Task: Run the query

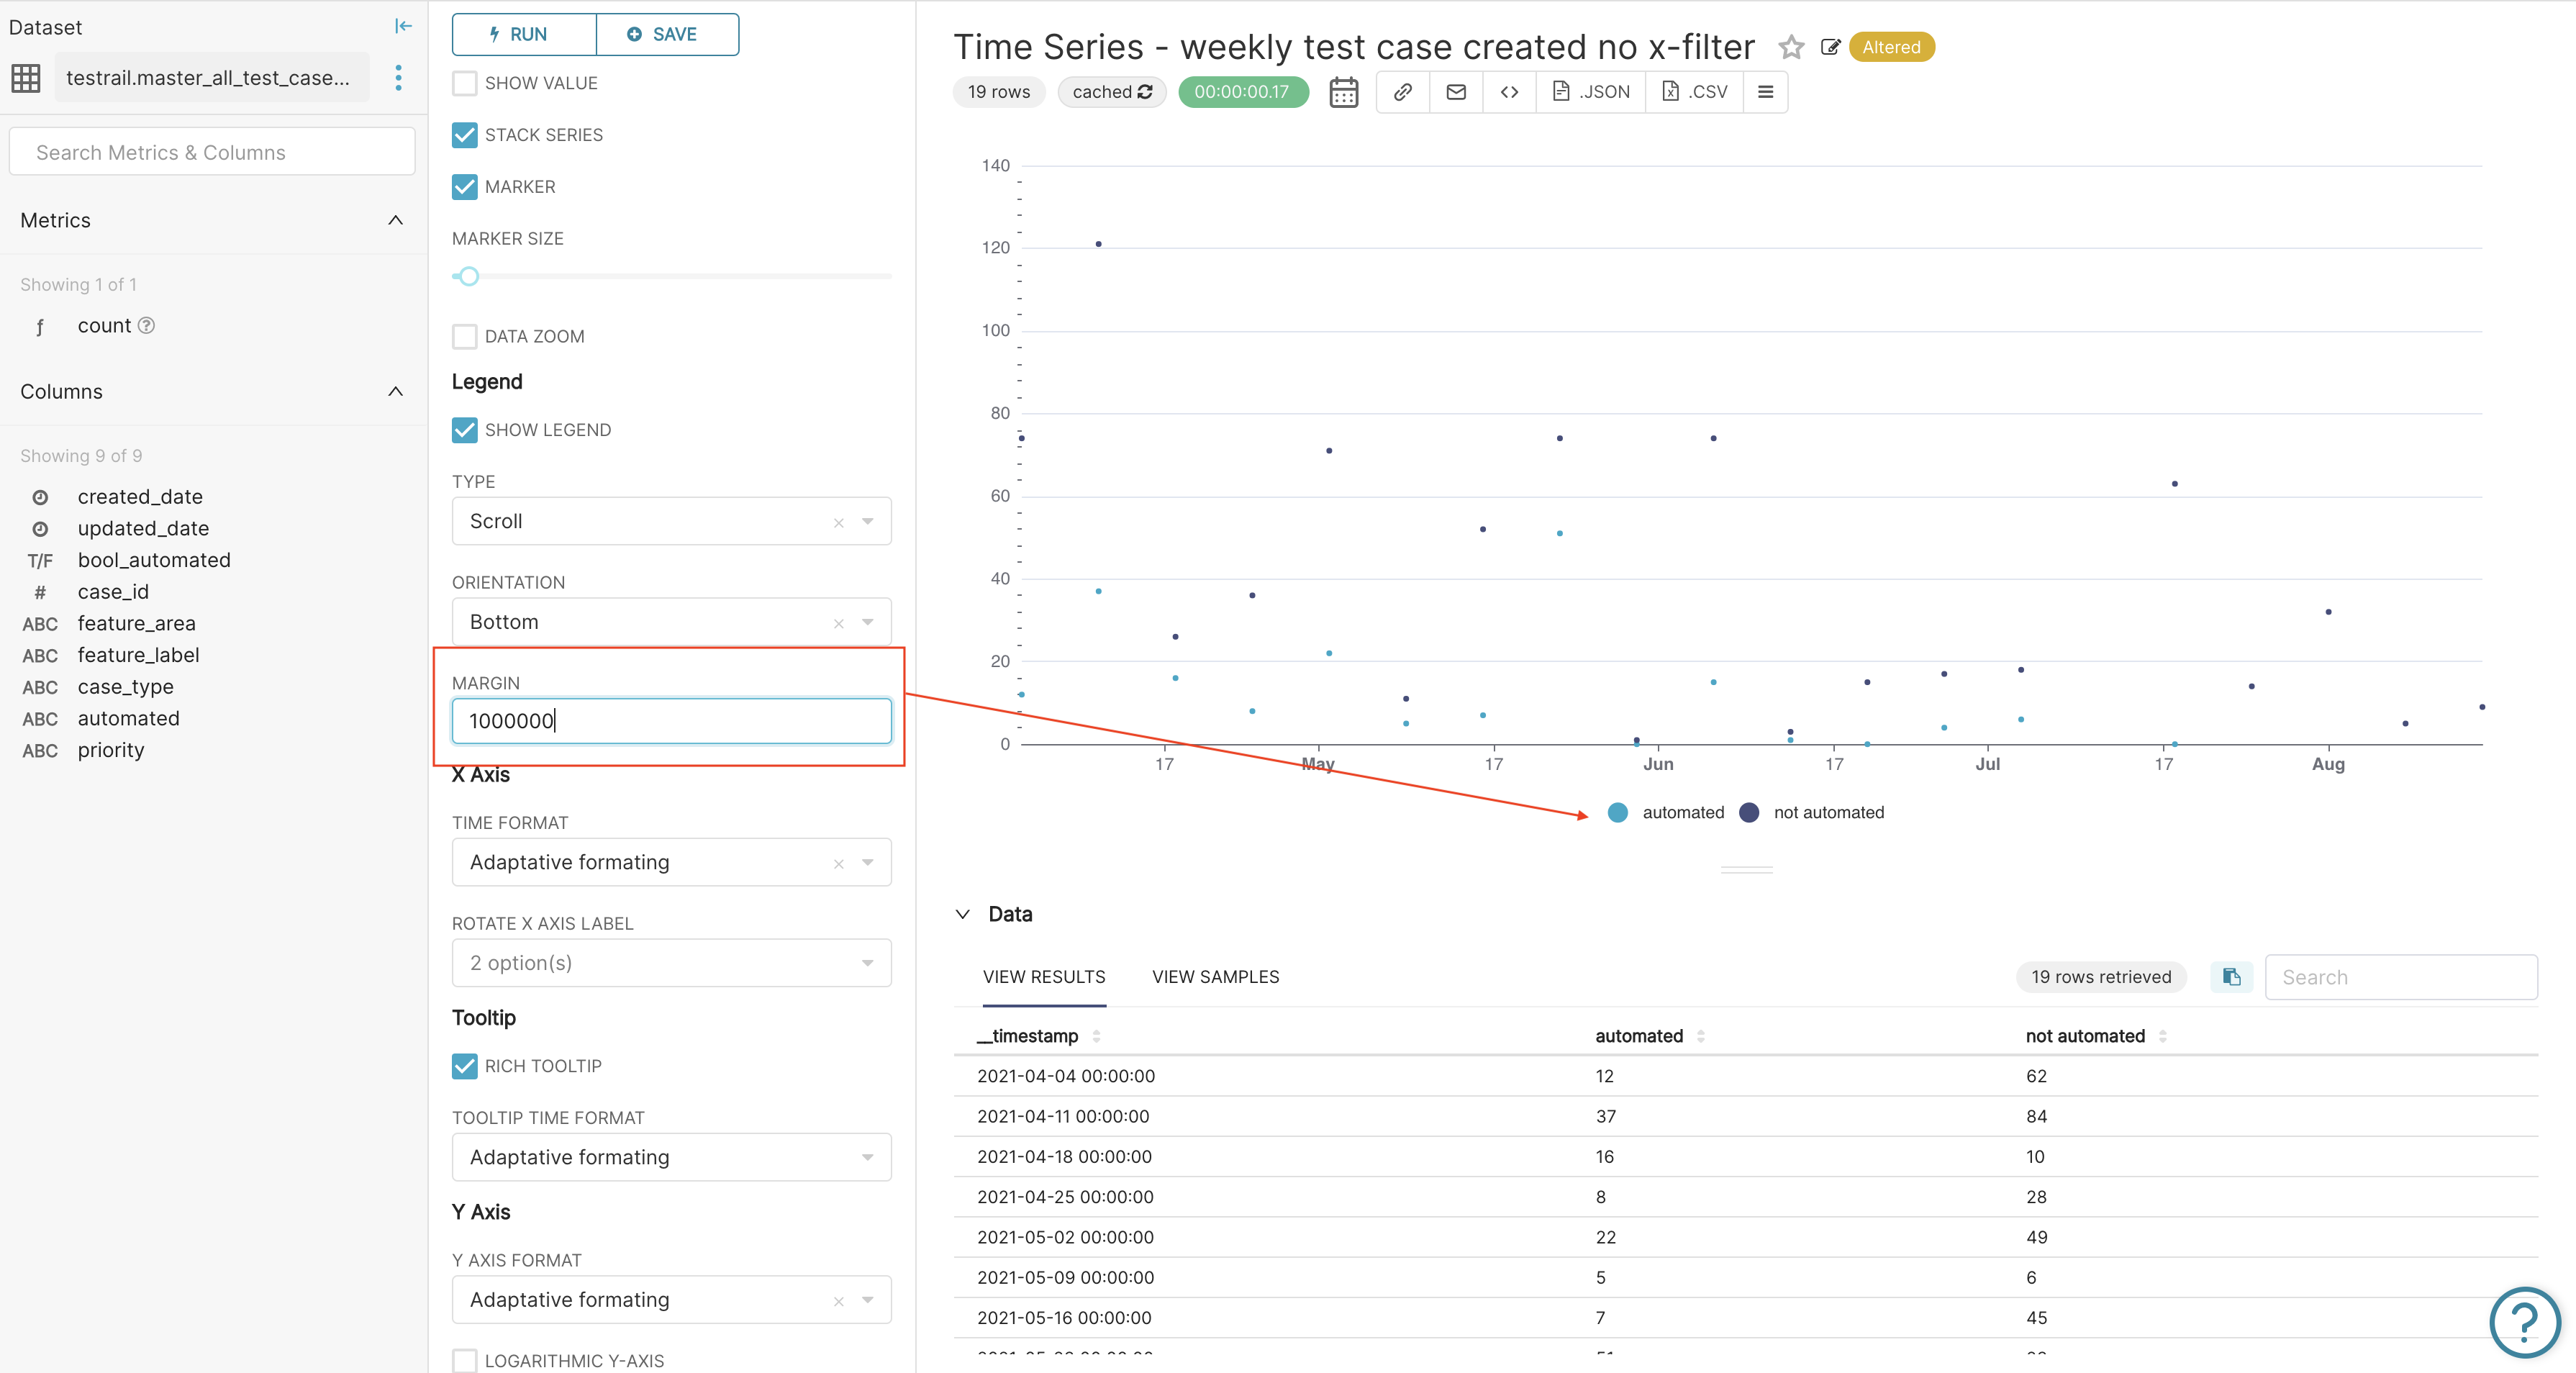Action: [x=522, y=34]
